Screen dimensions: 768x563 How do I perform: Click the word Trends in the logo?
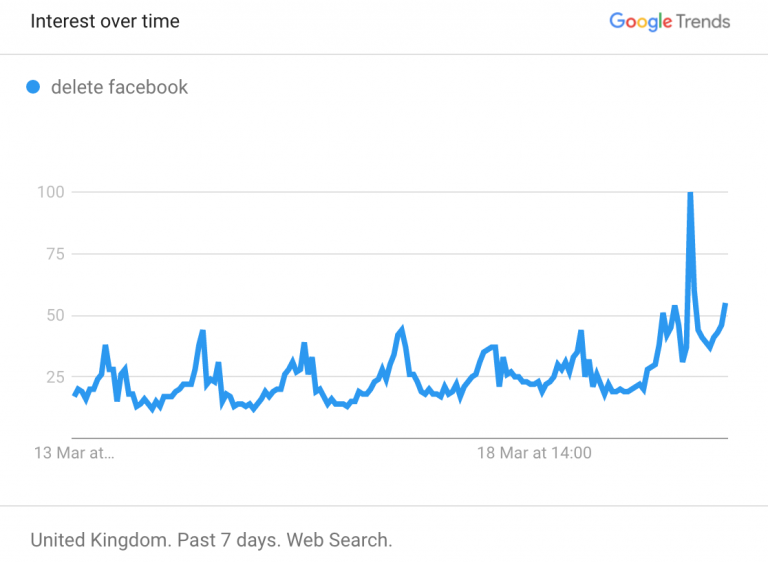pos(703,22)
